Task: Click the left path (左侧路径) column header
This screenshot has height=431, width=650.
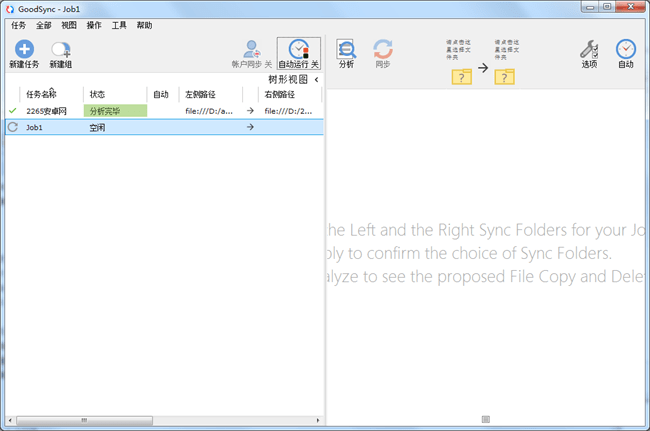Action: click(x=201, y=95)
